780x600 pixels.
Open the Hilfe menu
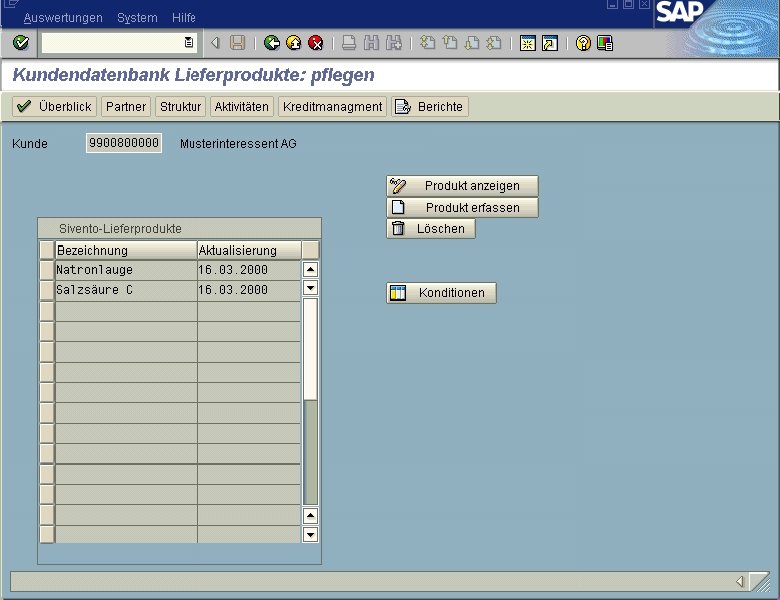184,18
